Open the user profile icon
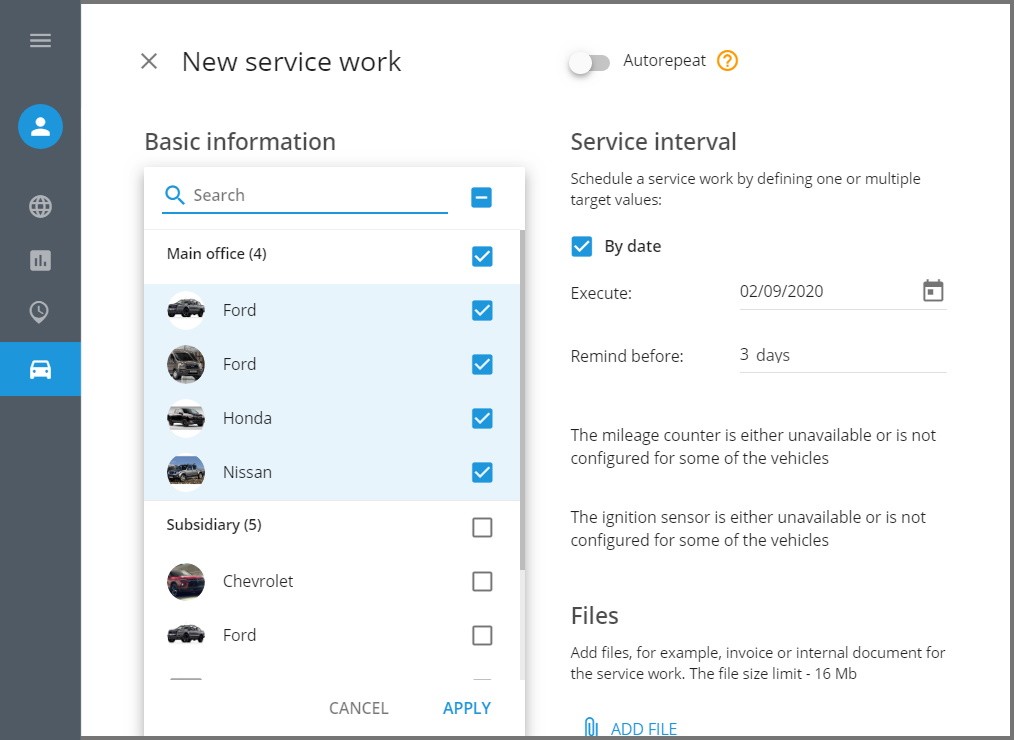Image resolution: width=1014 pixels, height=740 pixels. pyautogui.click(x=40, y=127)
